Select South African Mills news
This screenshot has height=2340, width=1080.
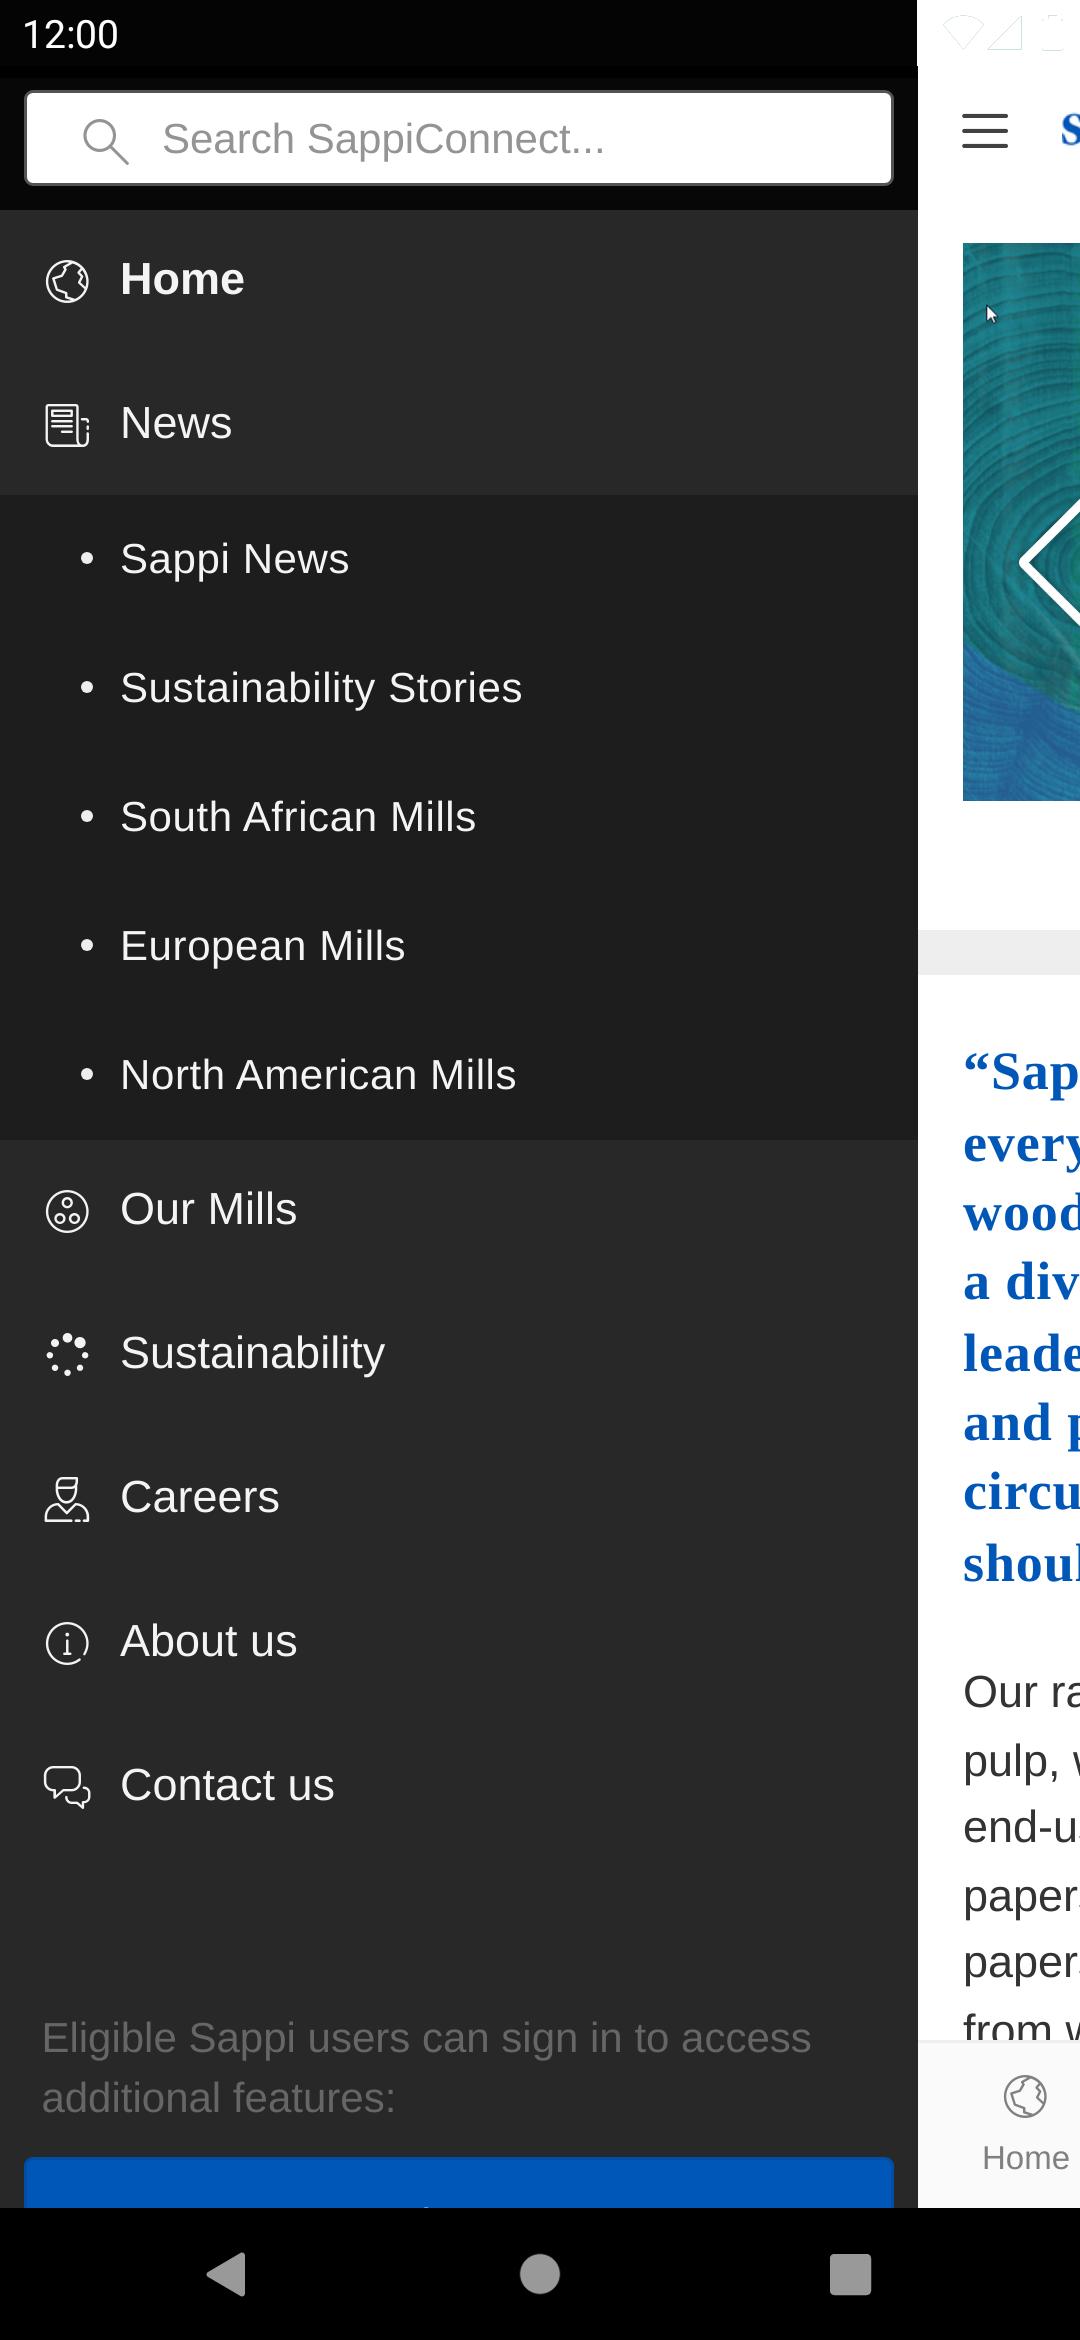pyautogui.click(x=298, y=817)
